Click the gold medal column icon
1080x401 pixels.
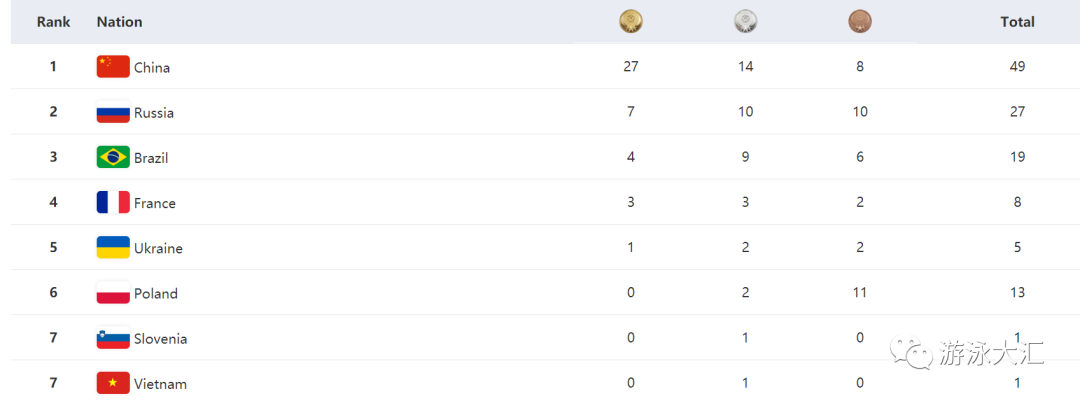pos(631,22)
